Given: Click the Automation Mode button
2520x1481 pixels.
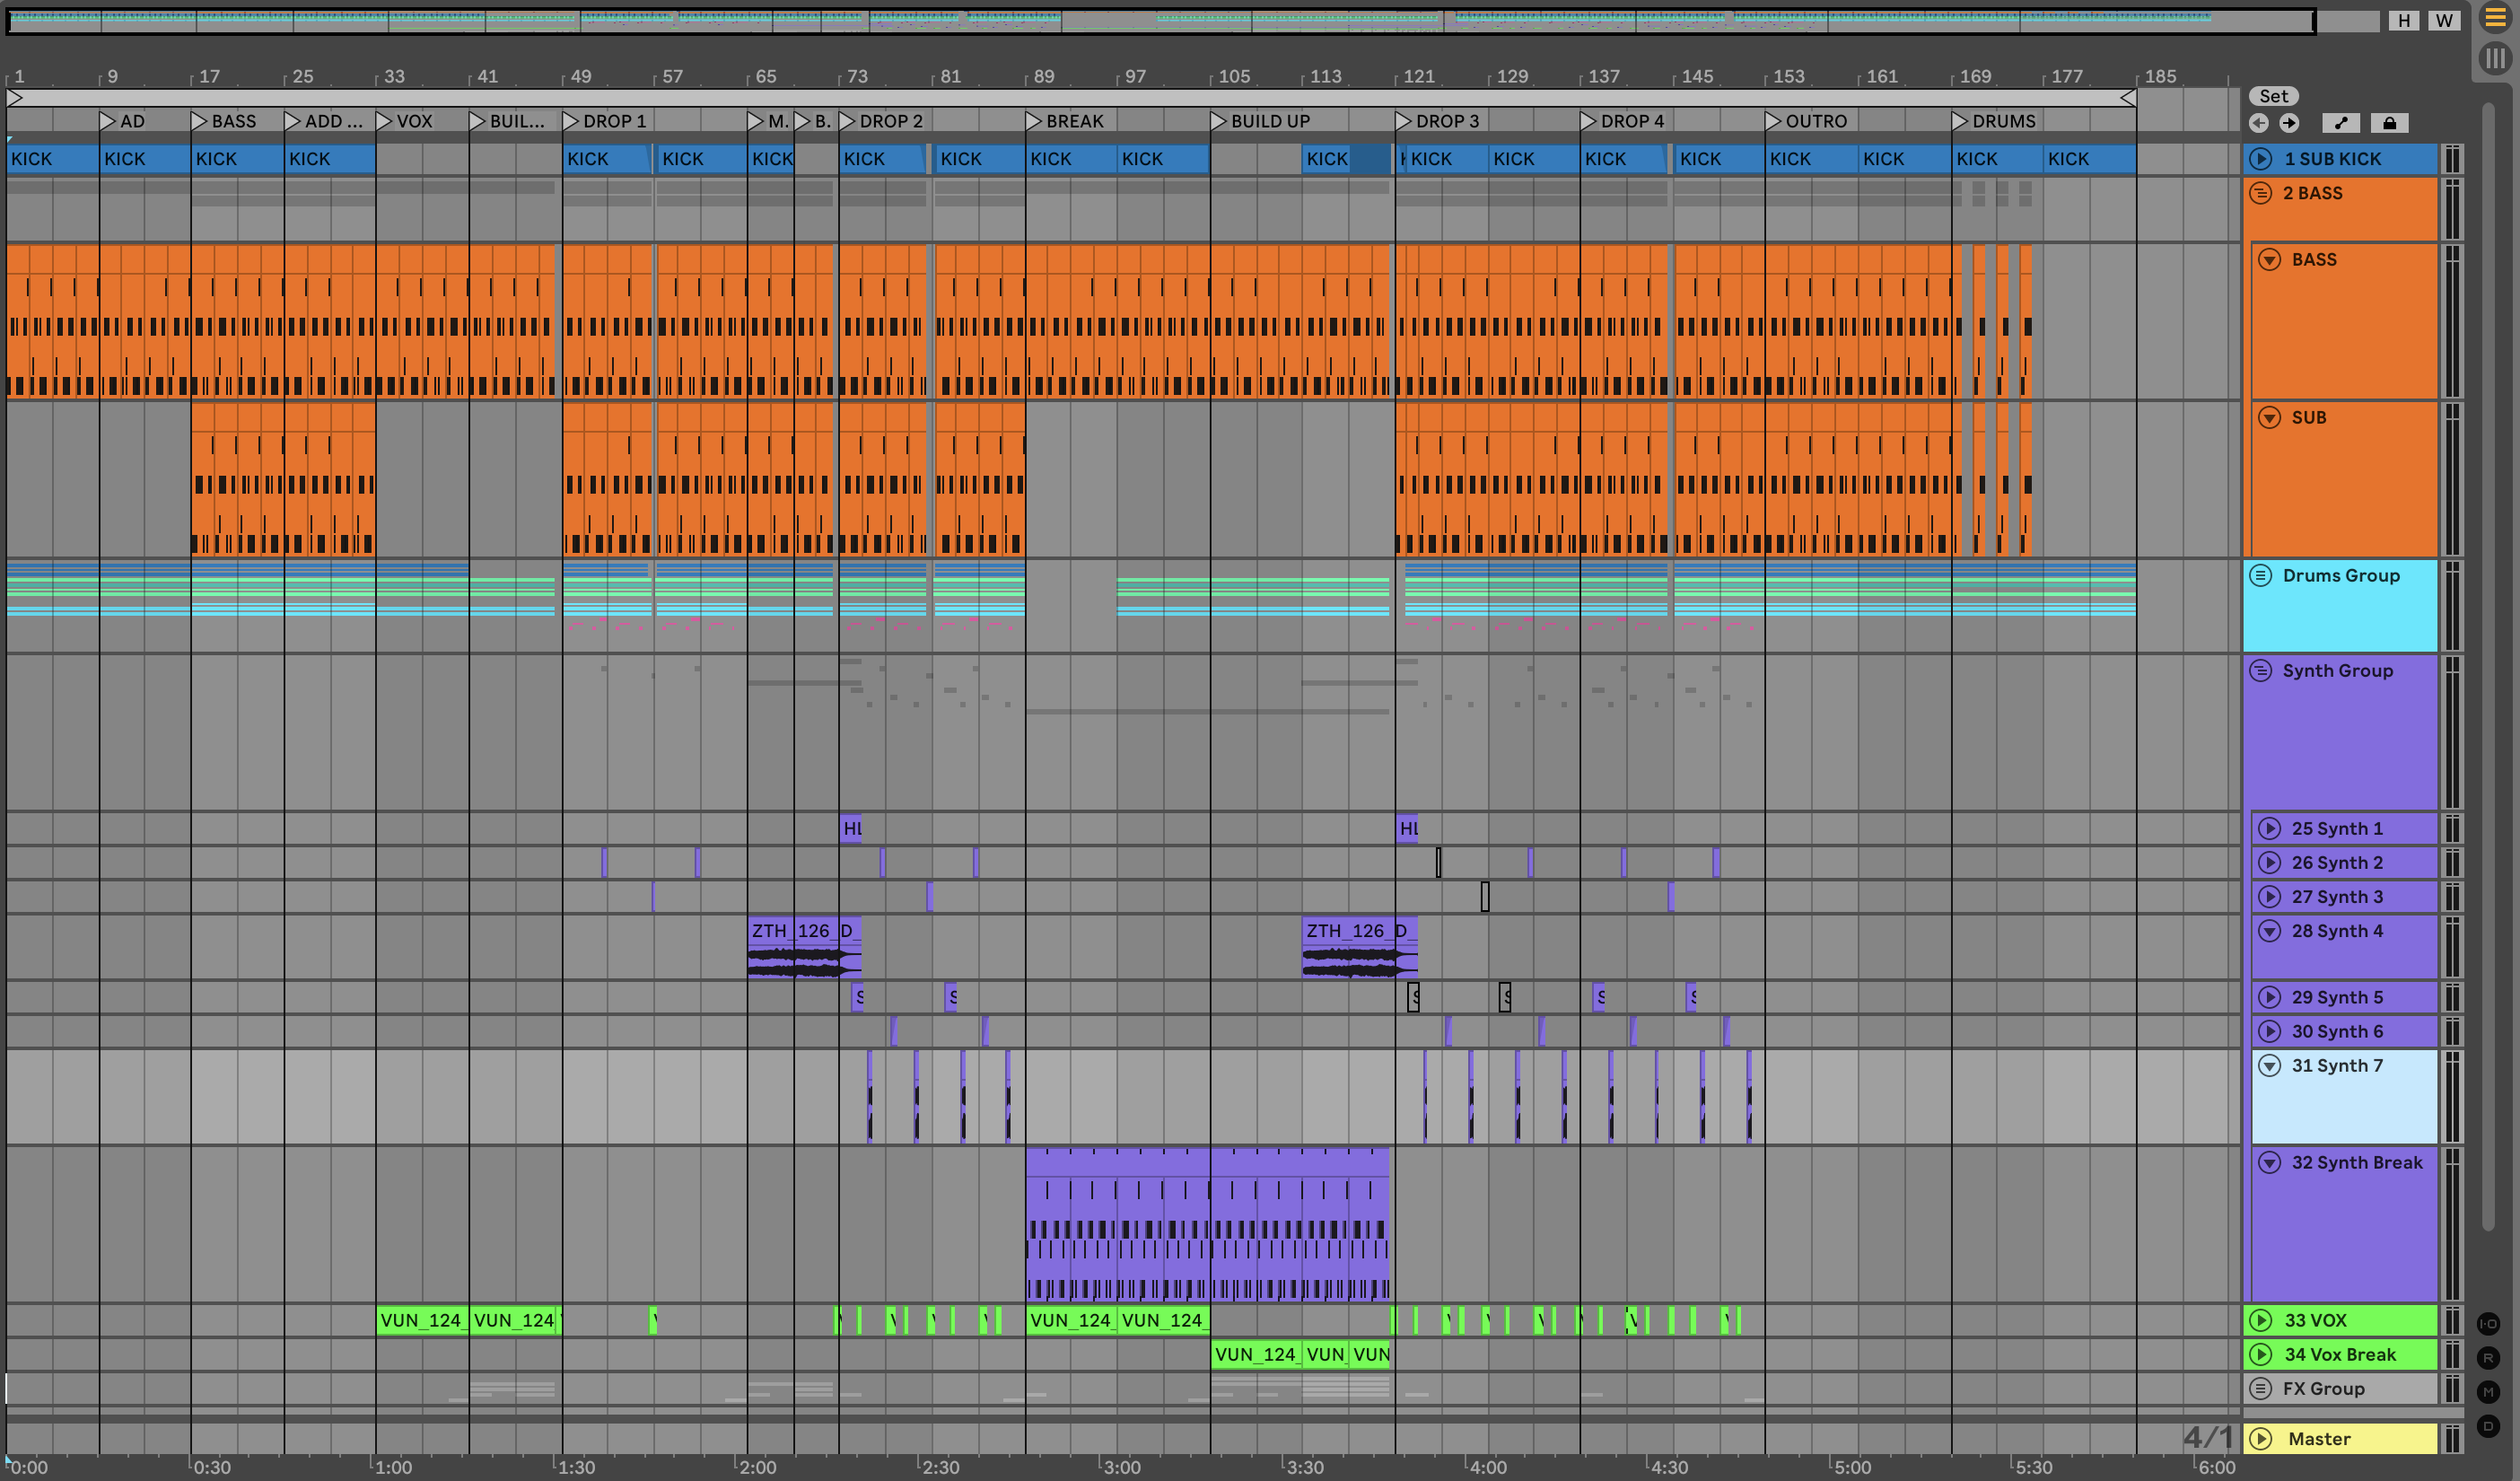Looking at the screenshot, I should click(2340, 123).
